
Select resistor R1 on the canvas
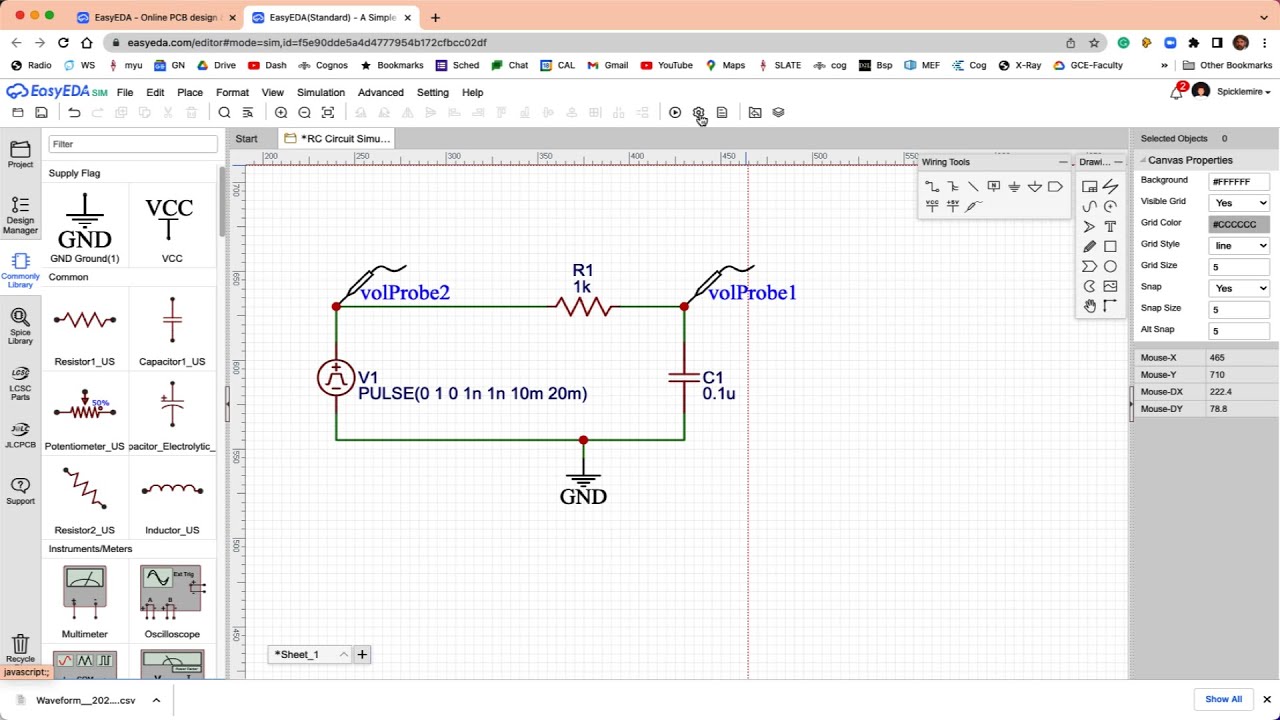pos(583,307)
